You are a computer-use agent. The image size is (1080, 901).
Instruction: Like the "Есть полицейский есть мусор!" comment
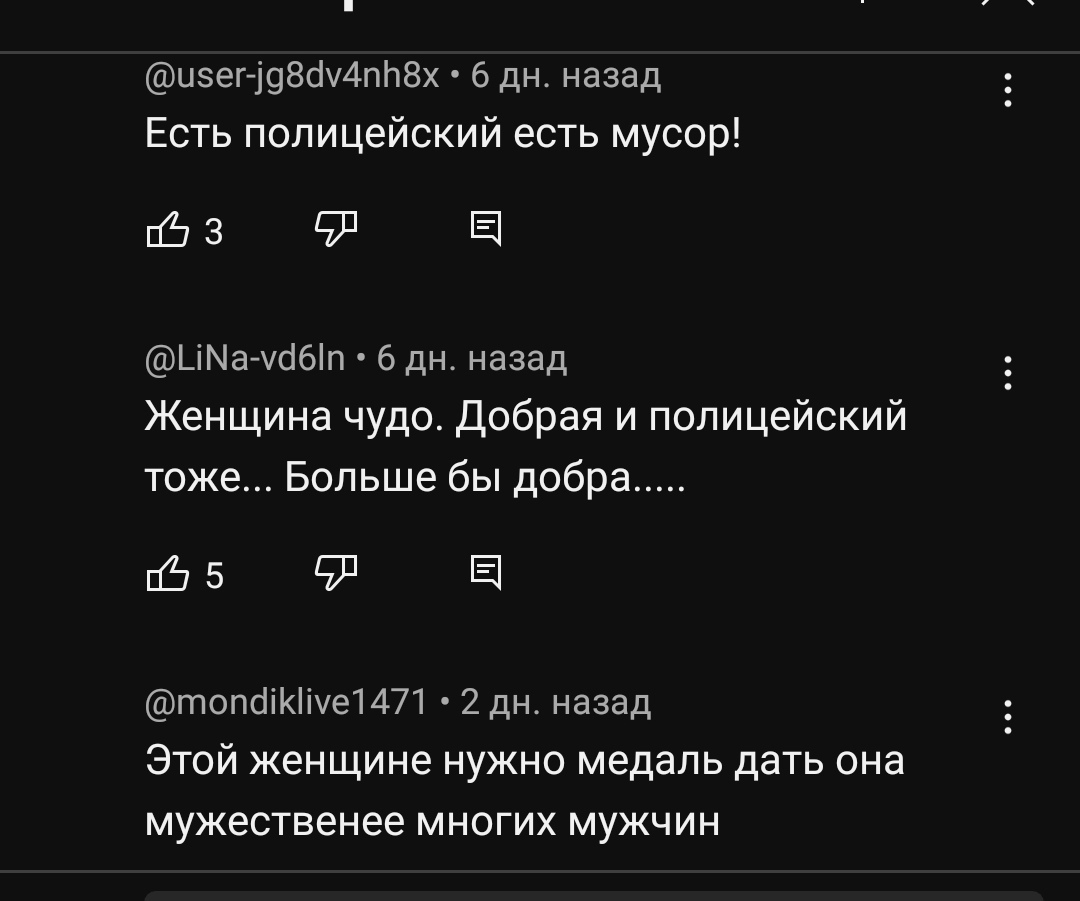[168, 230]
